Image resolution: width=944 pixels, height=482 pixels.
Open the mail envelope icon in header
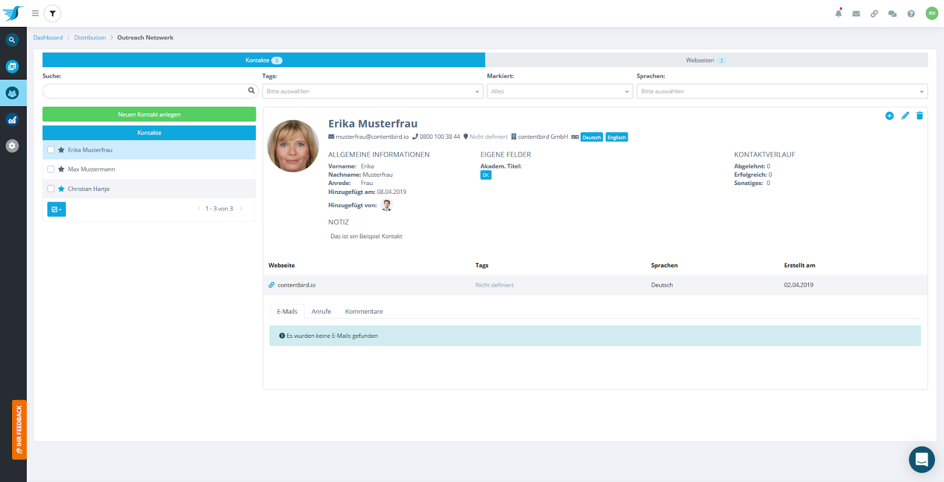(856, 14)
